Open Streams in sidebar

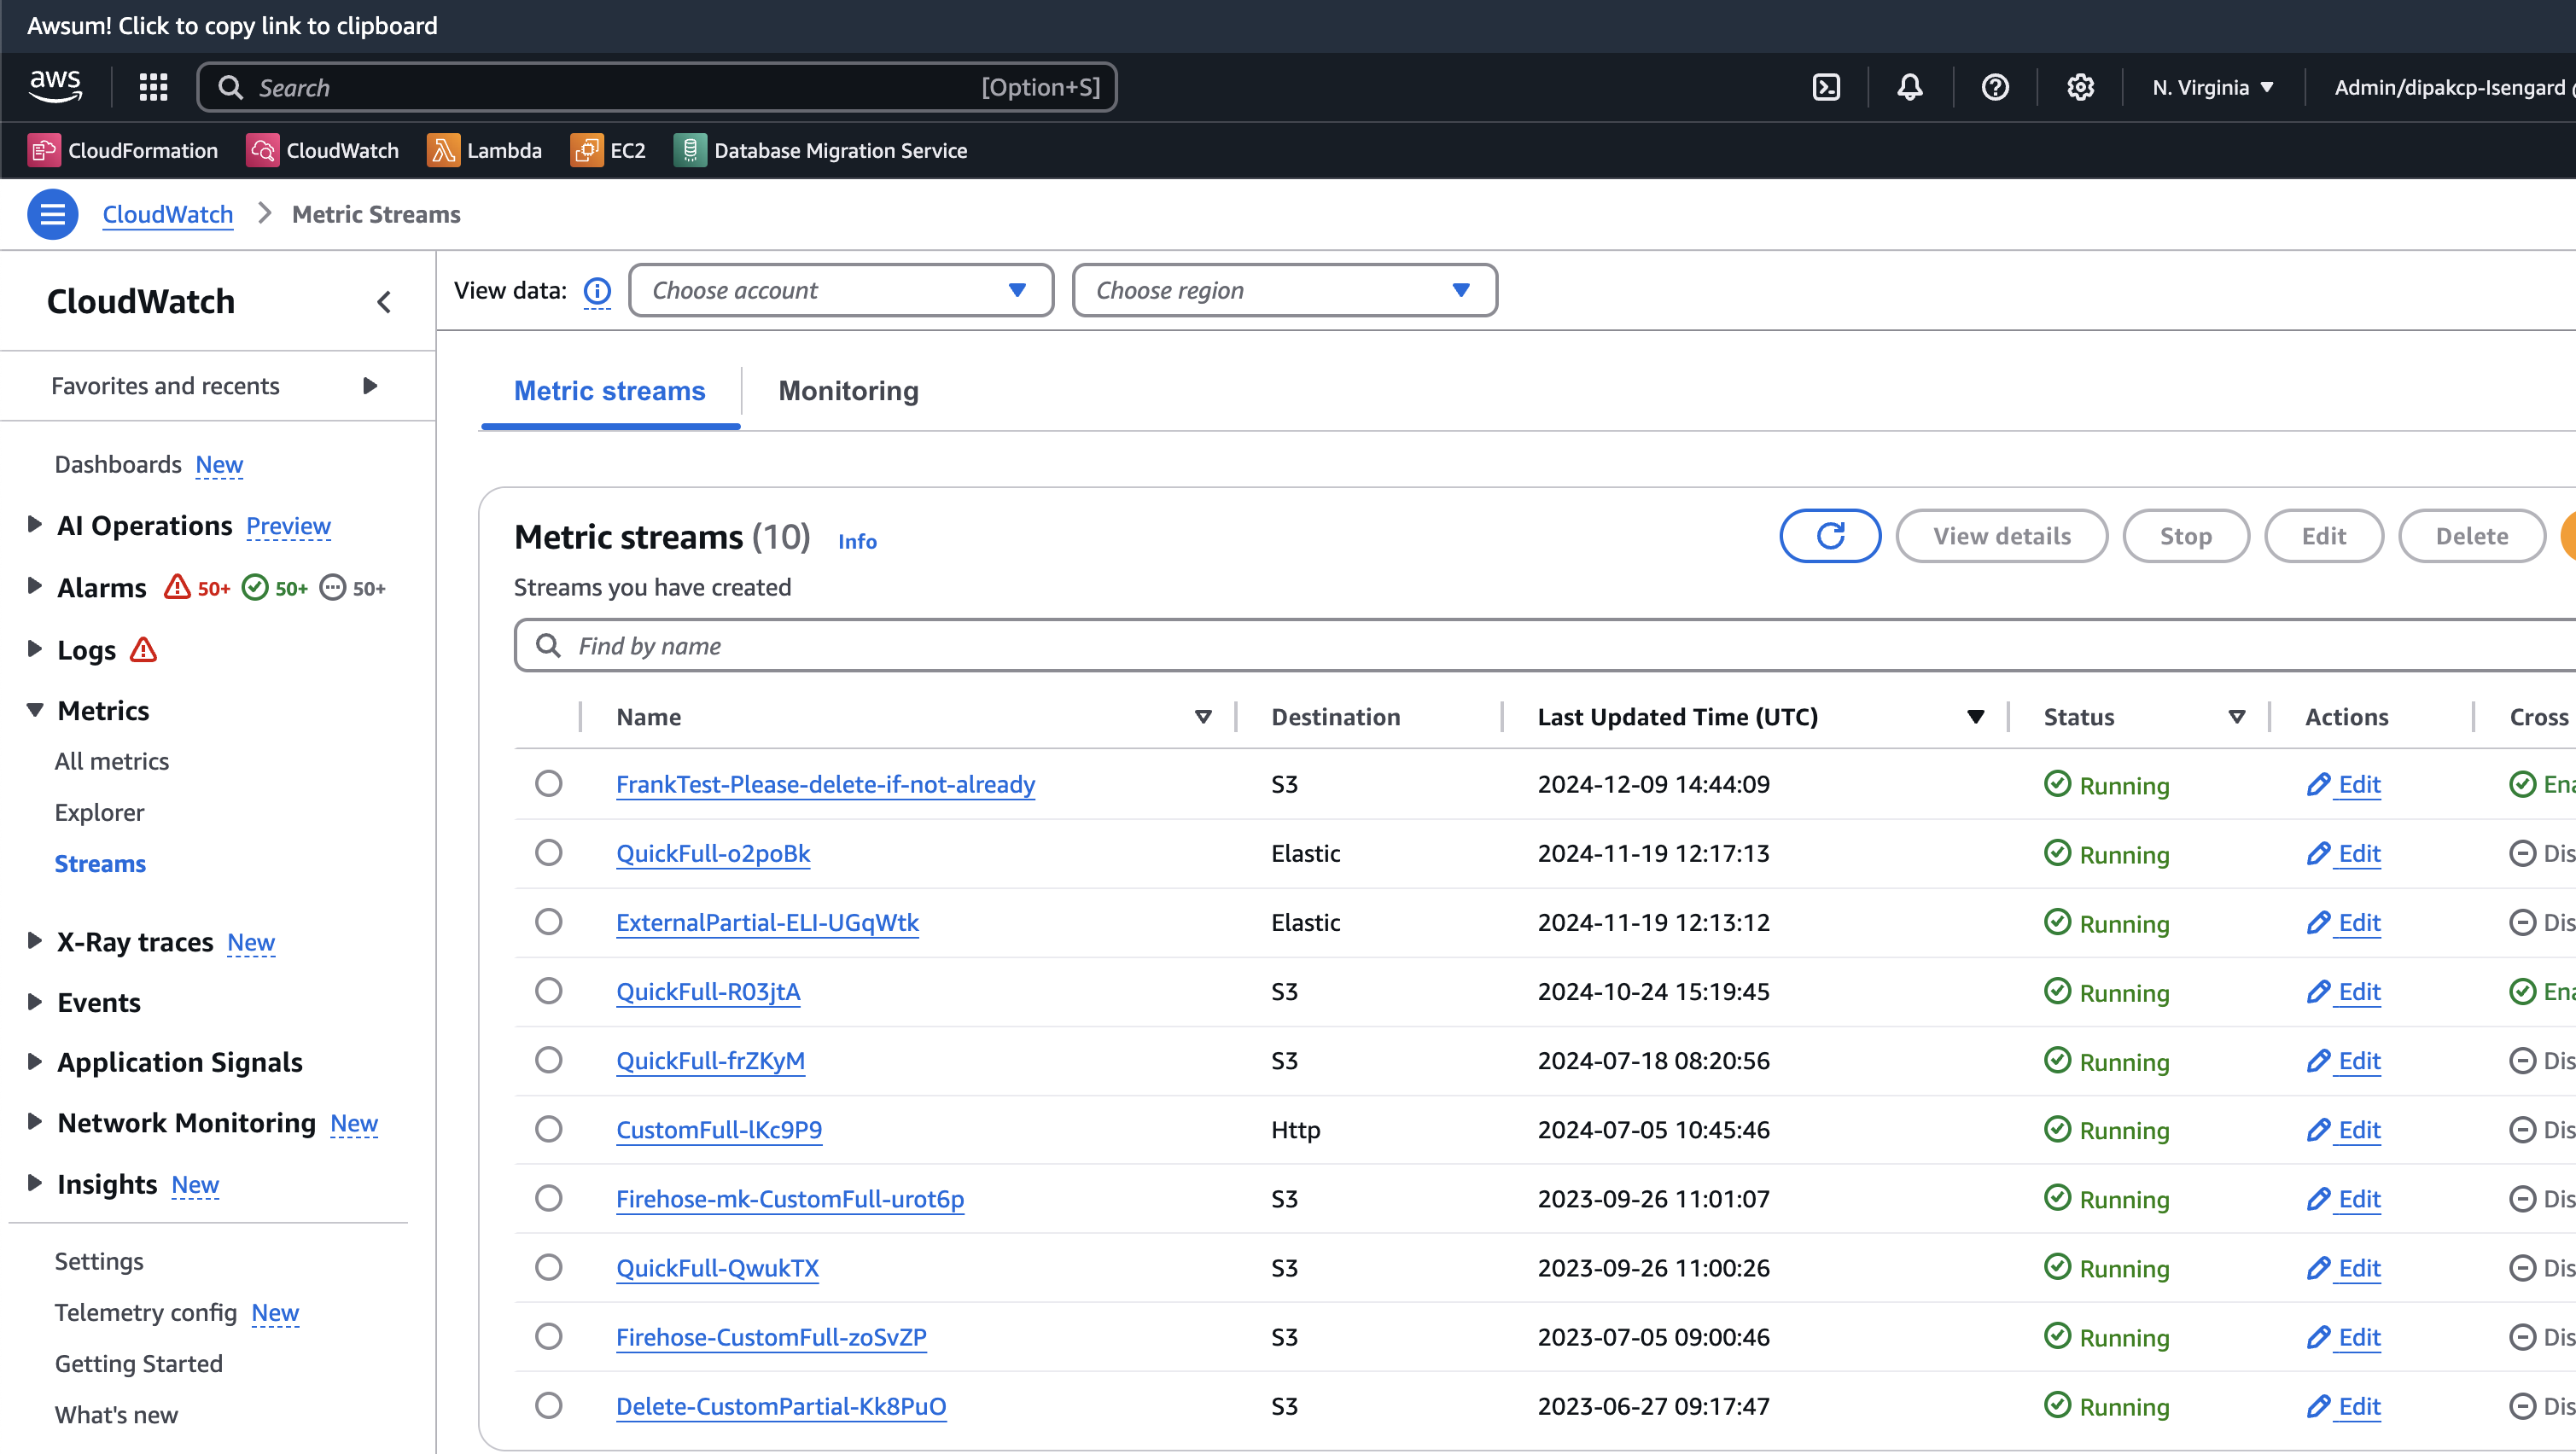(x=100, y=863)
